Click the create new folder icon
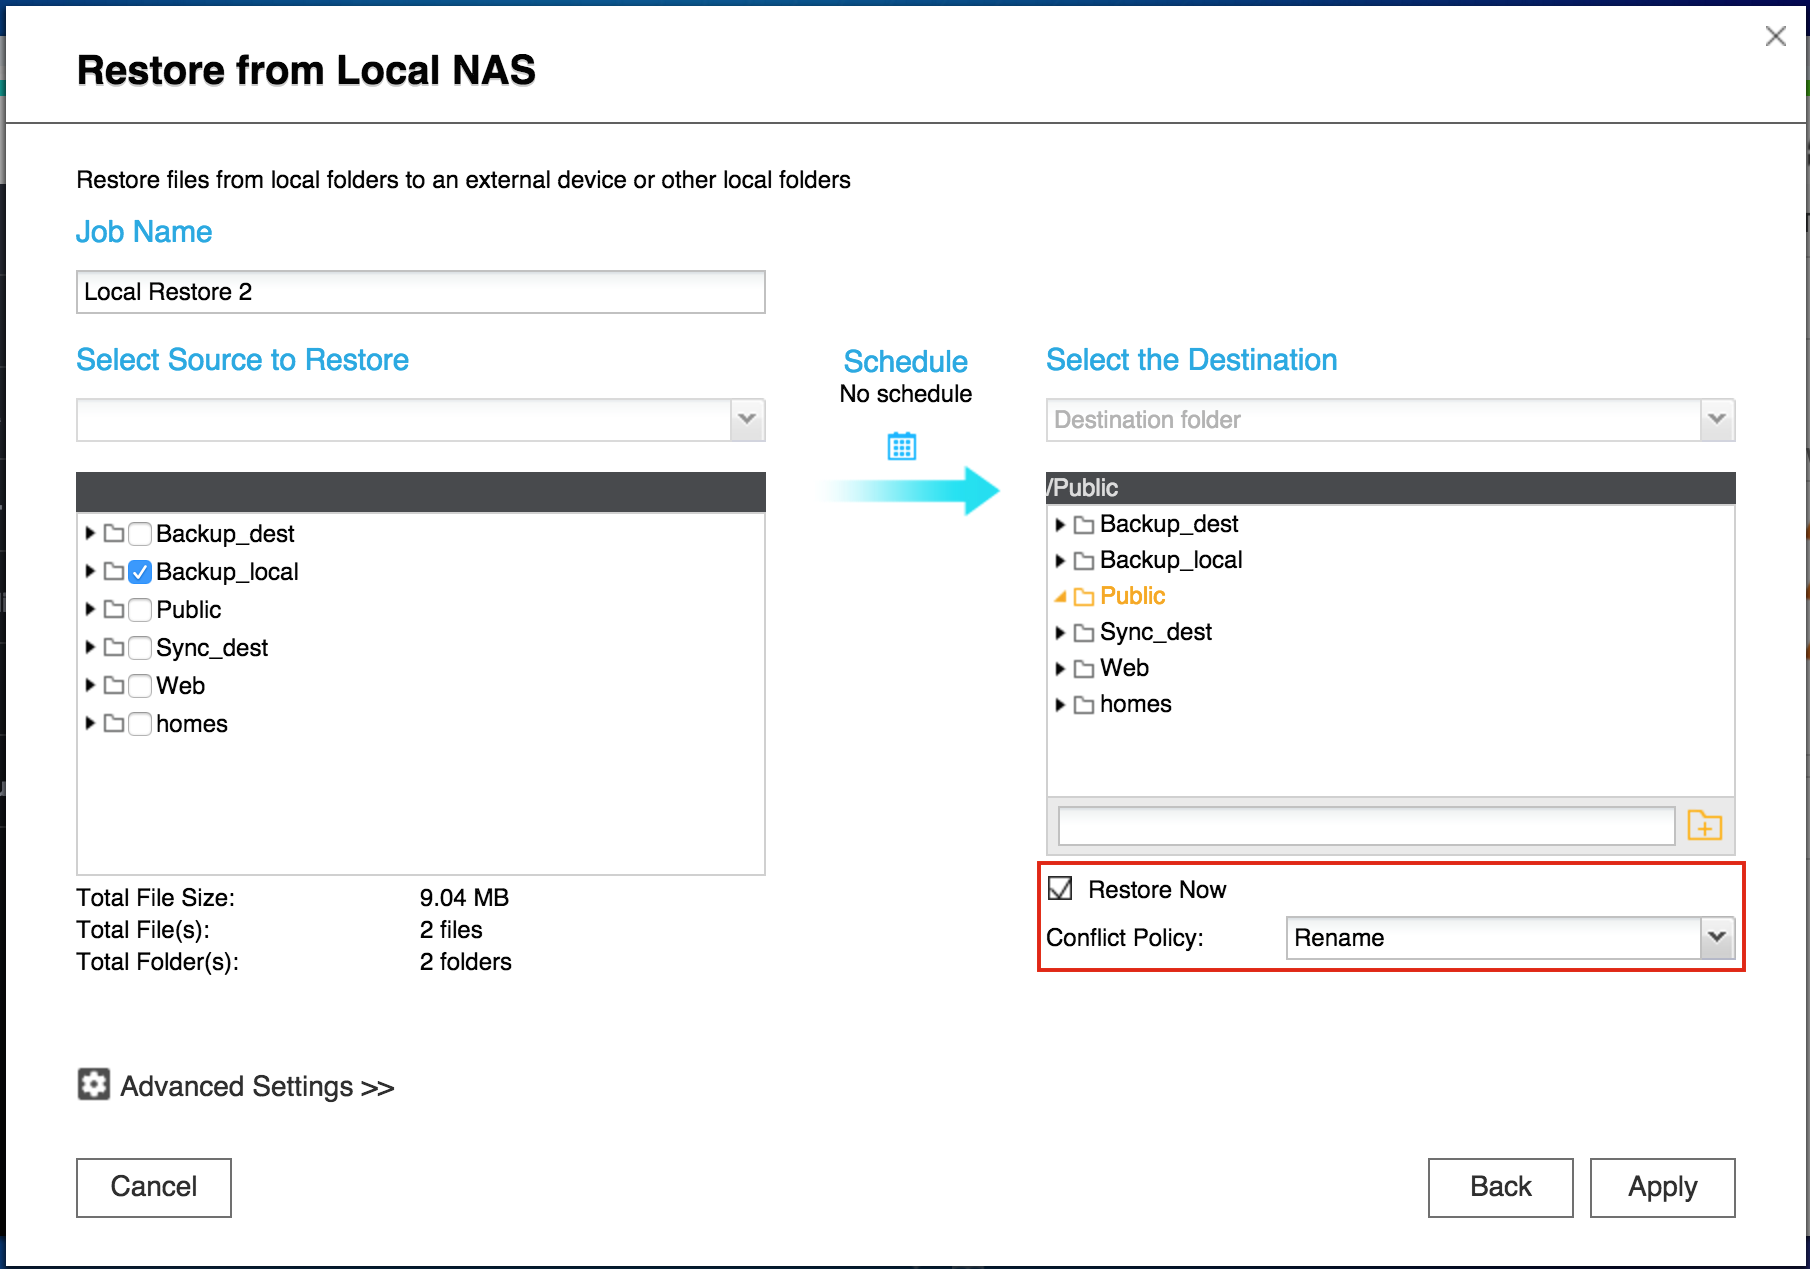The height and width of the screenshot is (1269, 1810). 1704,825
